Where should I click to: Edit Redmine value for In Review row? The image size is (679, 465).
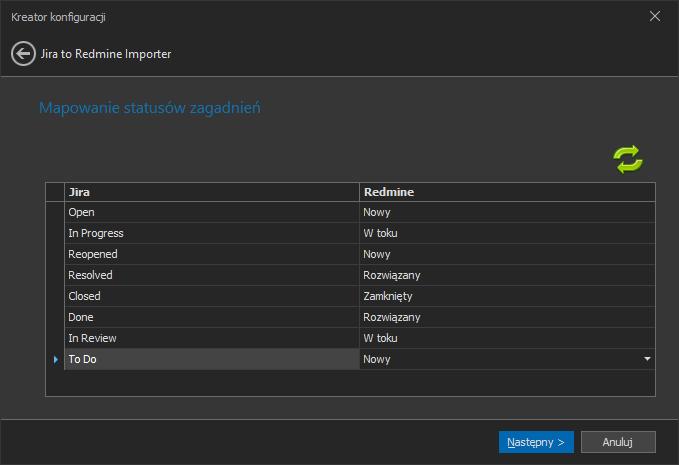click(507, 338)
